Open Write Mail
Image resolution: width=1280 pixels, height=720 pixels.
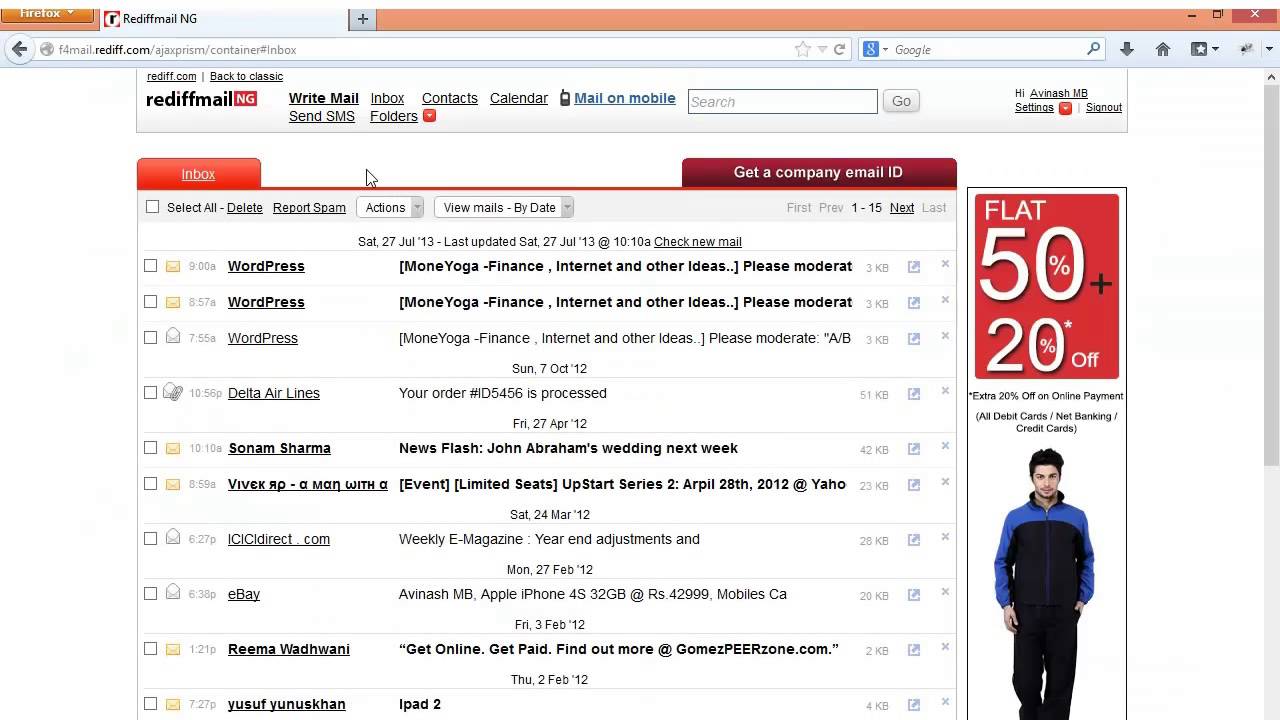323,98
